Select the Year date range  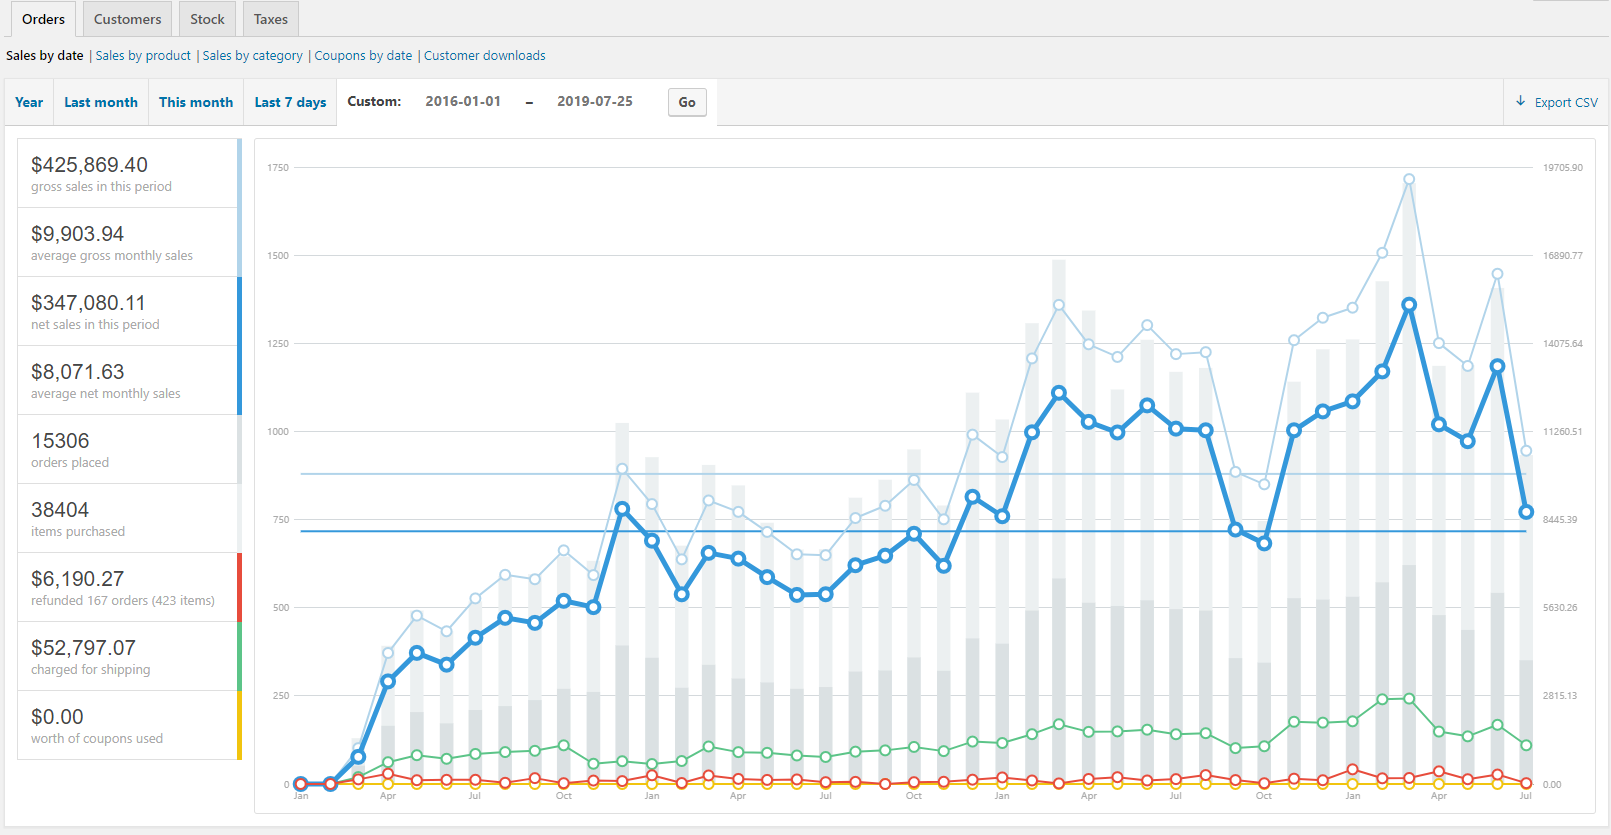(x=29, y=102)
